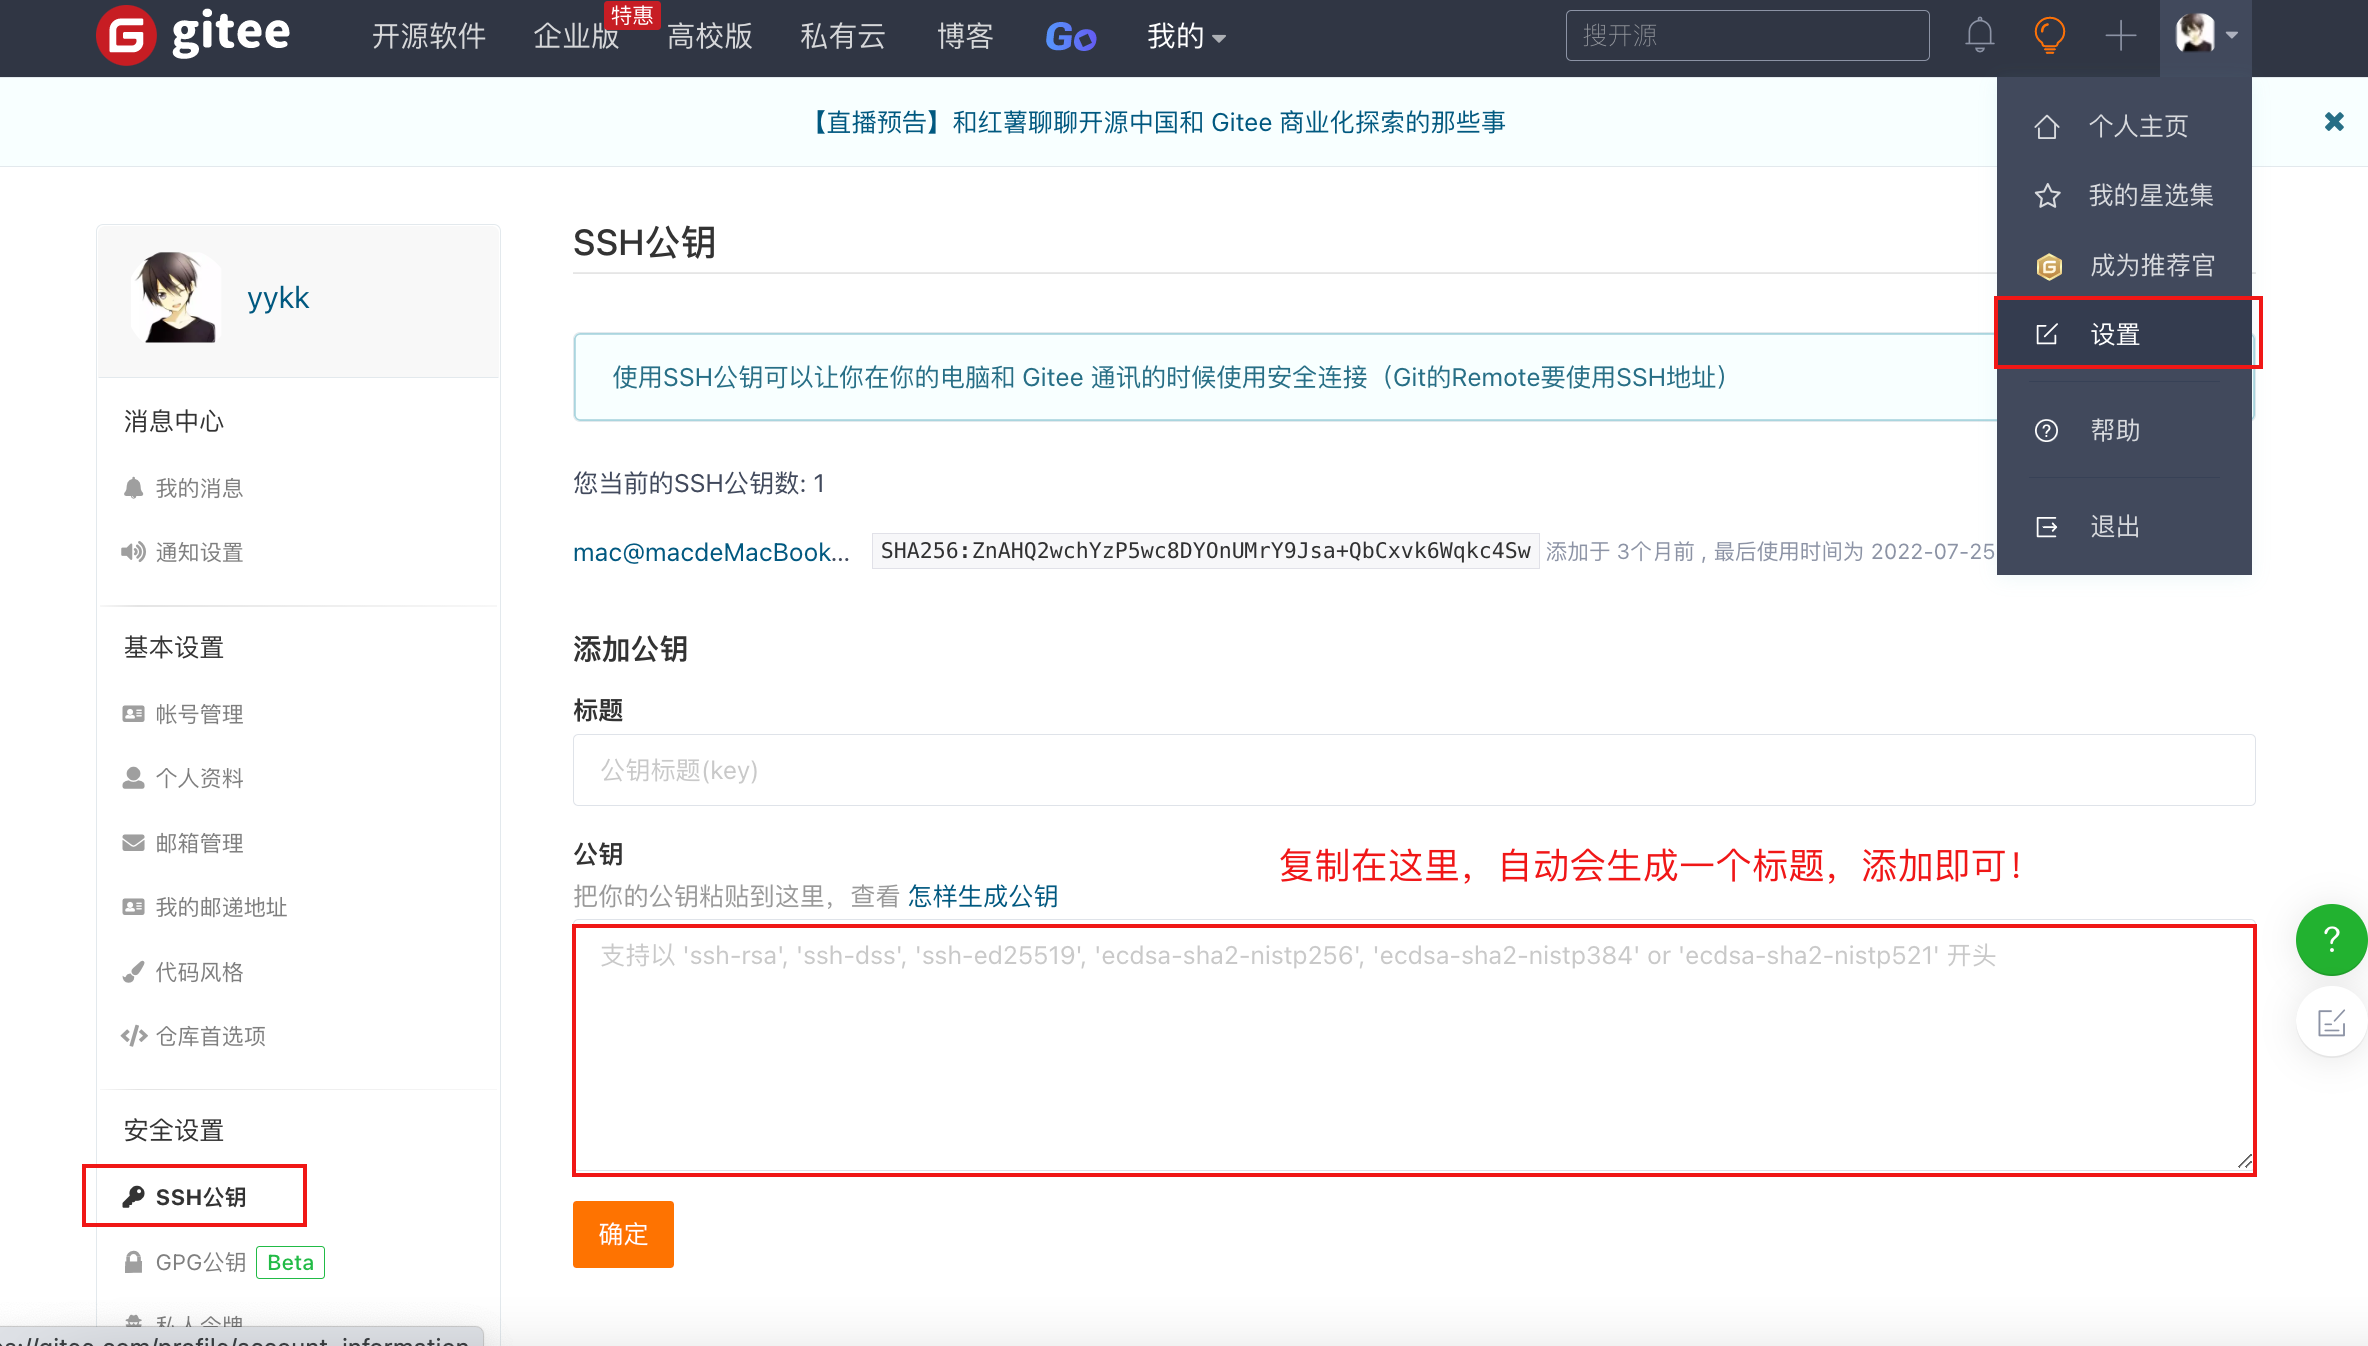
Task: Open 帐号管理 in the sidebar
Action: (199, 714)
